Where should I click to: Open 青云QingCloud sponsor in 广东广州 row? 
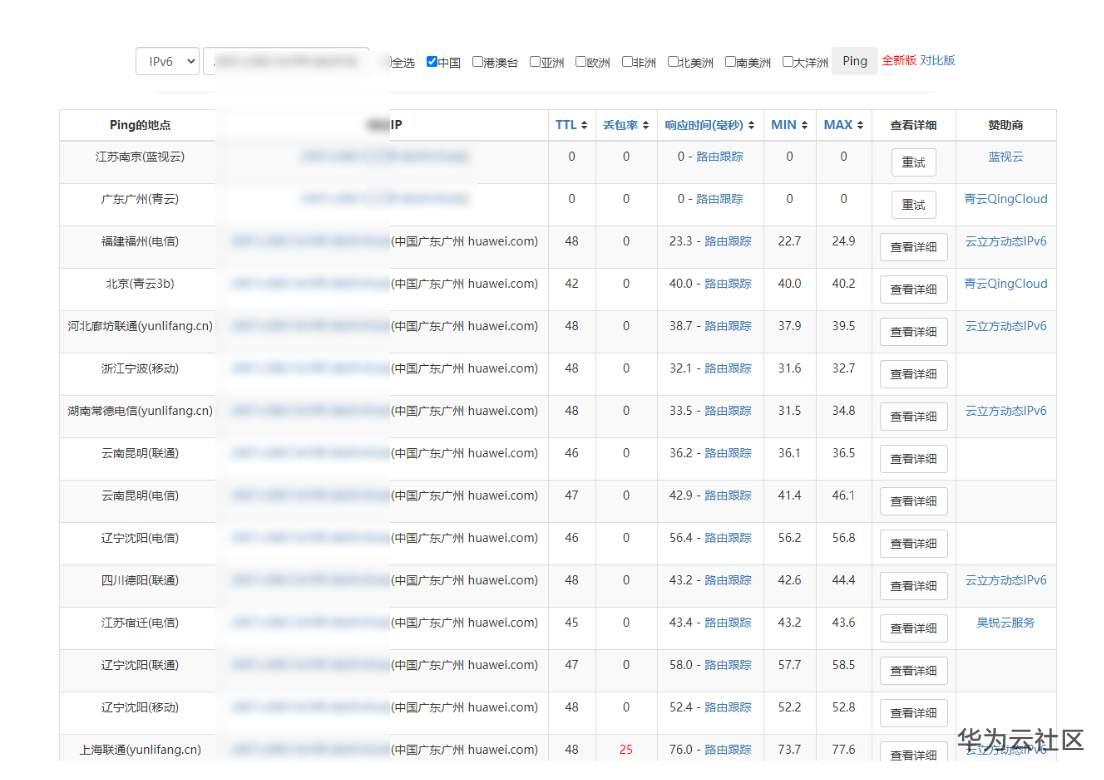point(1005,199)
